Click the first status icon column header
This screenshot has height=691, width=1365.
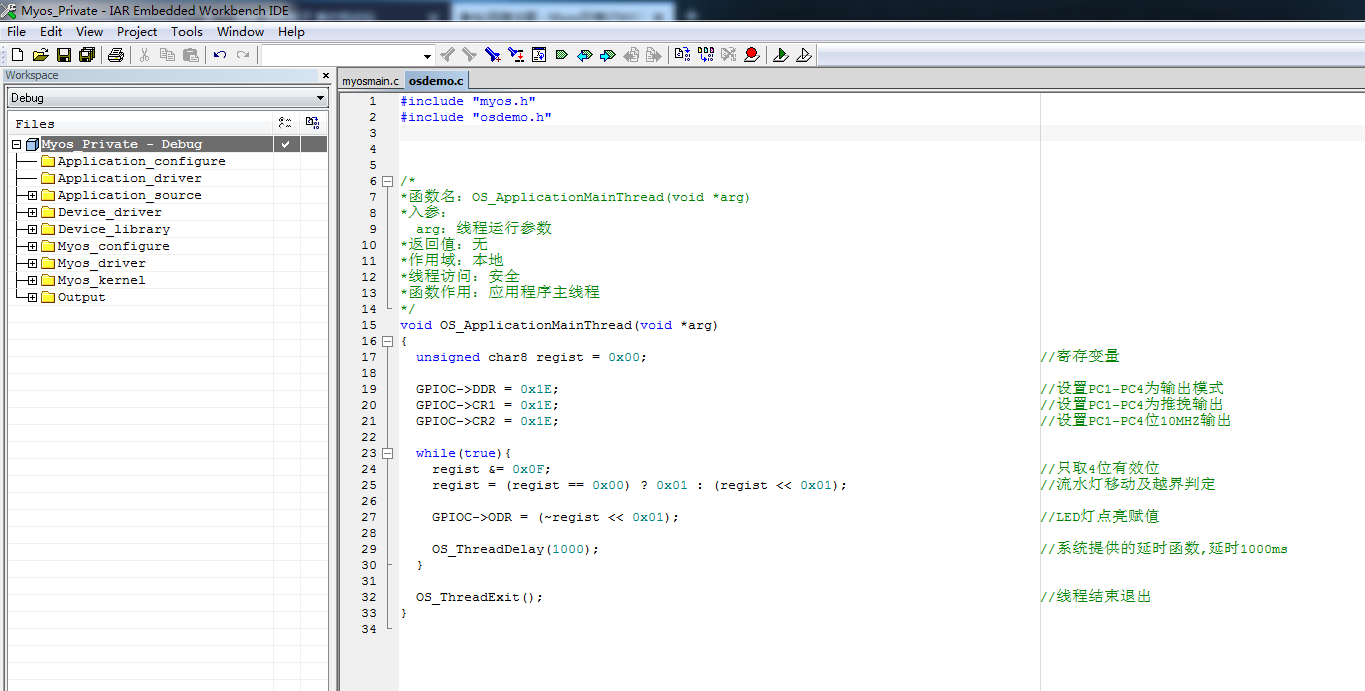tap(286, 123)
